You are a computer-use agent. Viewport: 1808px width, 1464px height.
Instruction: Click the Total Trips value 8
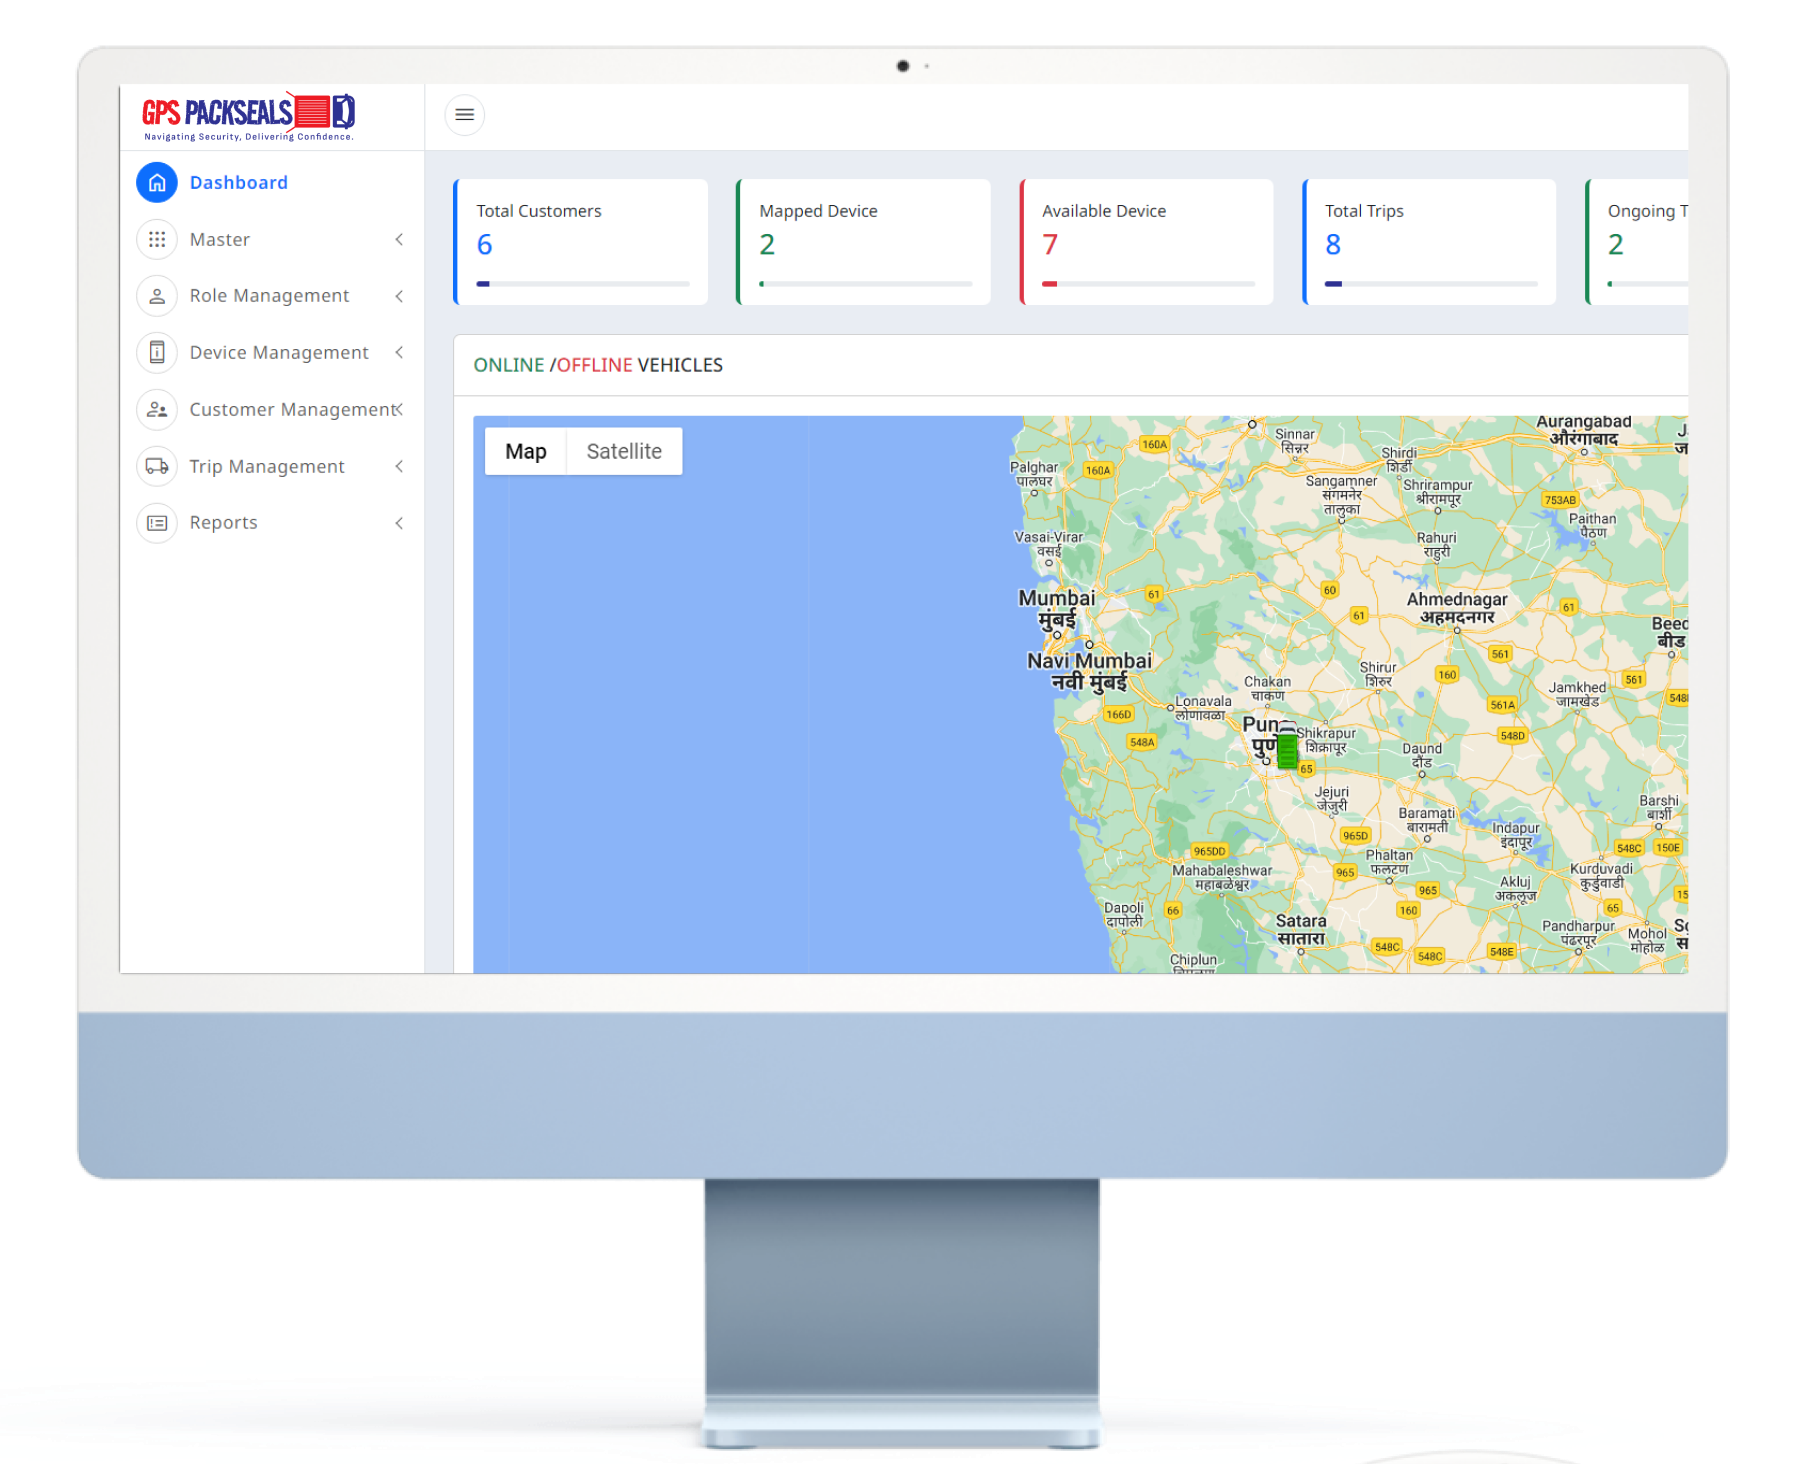(x=1333, y=245)
